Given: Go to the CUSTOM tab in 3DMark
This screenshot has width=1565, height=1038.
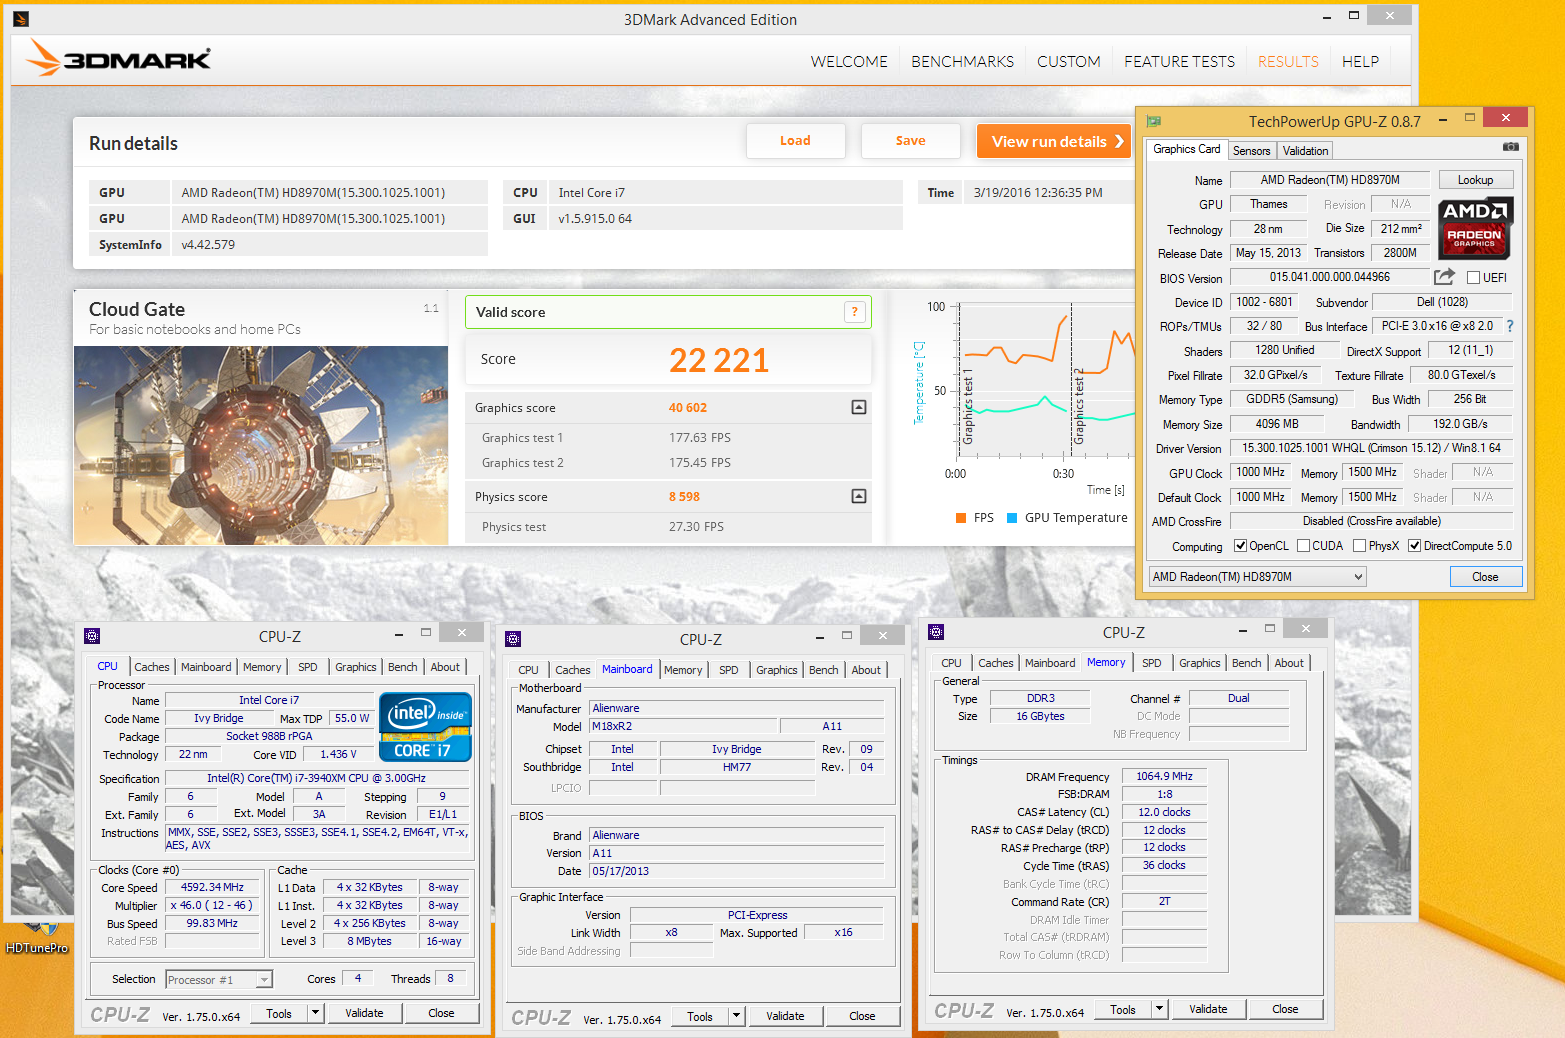Looking at the screenshot, I should coord(1068,62).
